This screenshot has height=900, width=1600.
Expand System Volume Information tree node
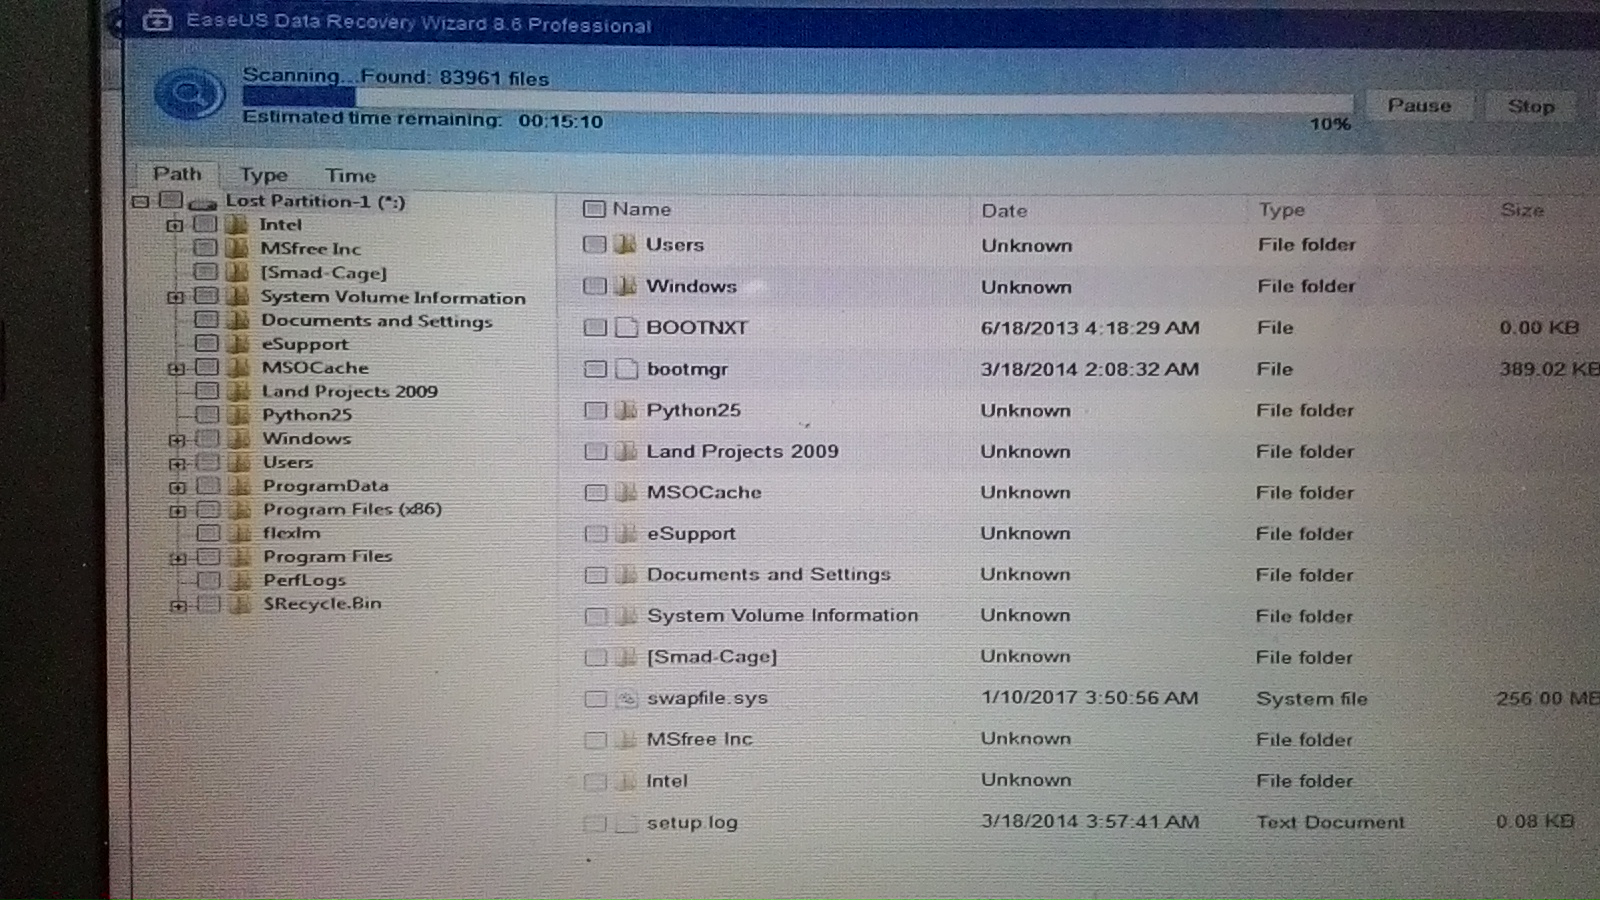[175, 297]
